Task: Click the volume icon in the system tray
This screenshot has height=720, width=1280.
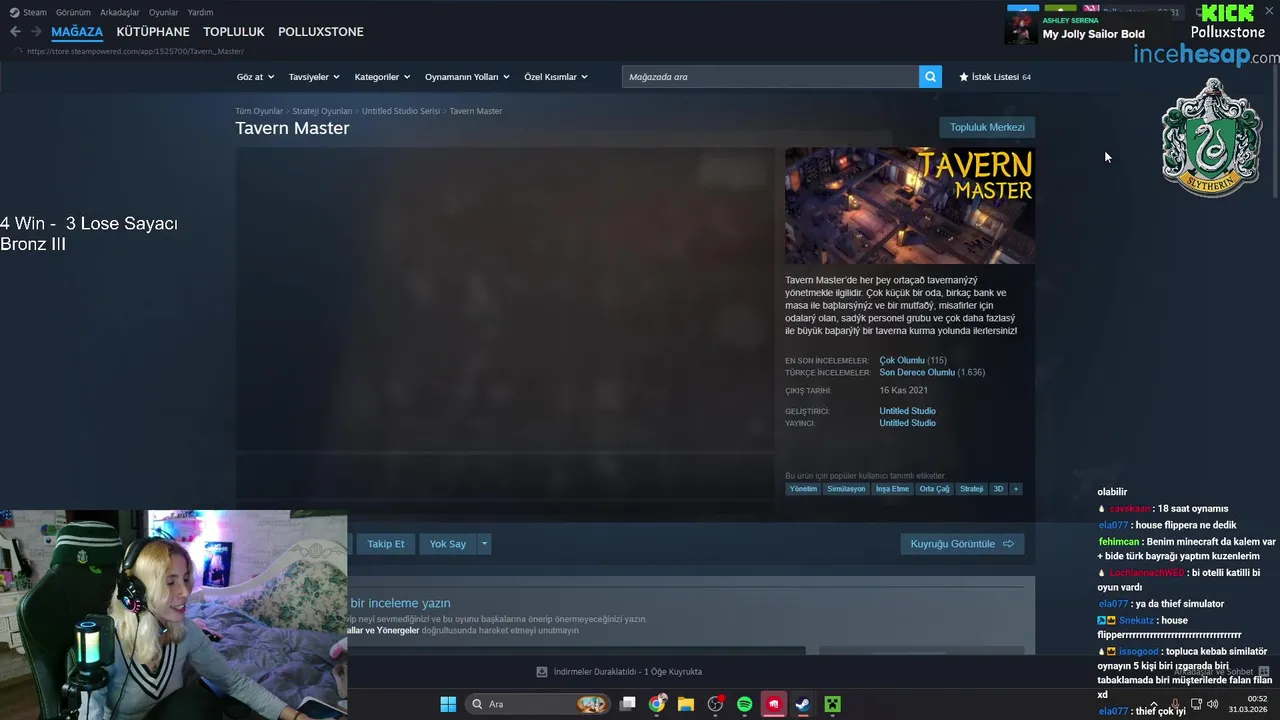Action: (1215, 704)
